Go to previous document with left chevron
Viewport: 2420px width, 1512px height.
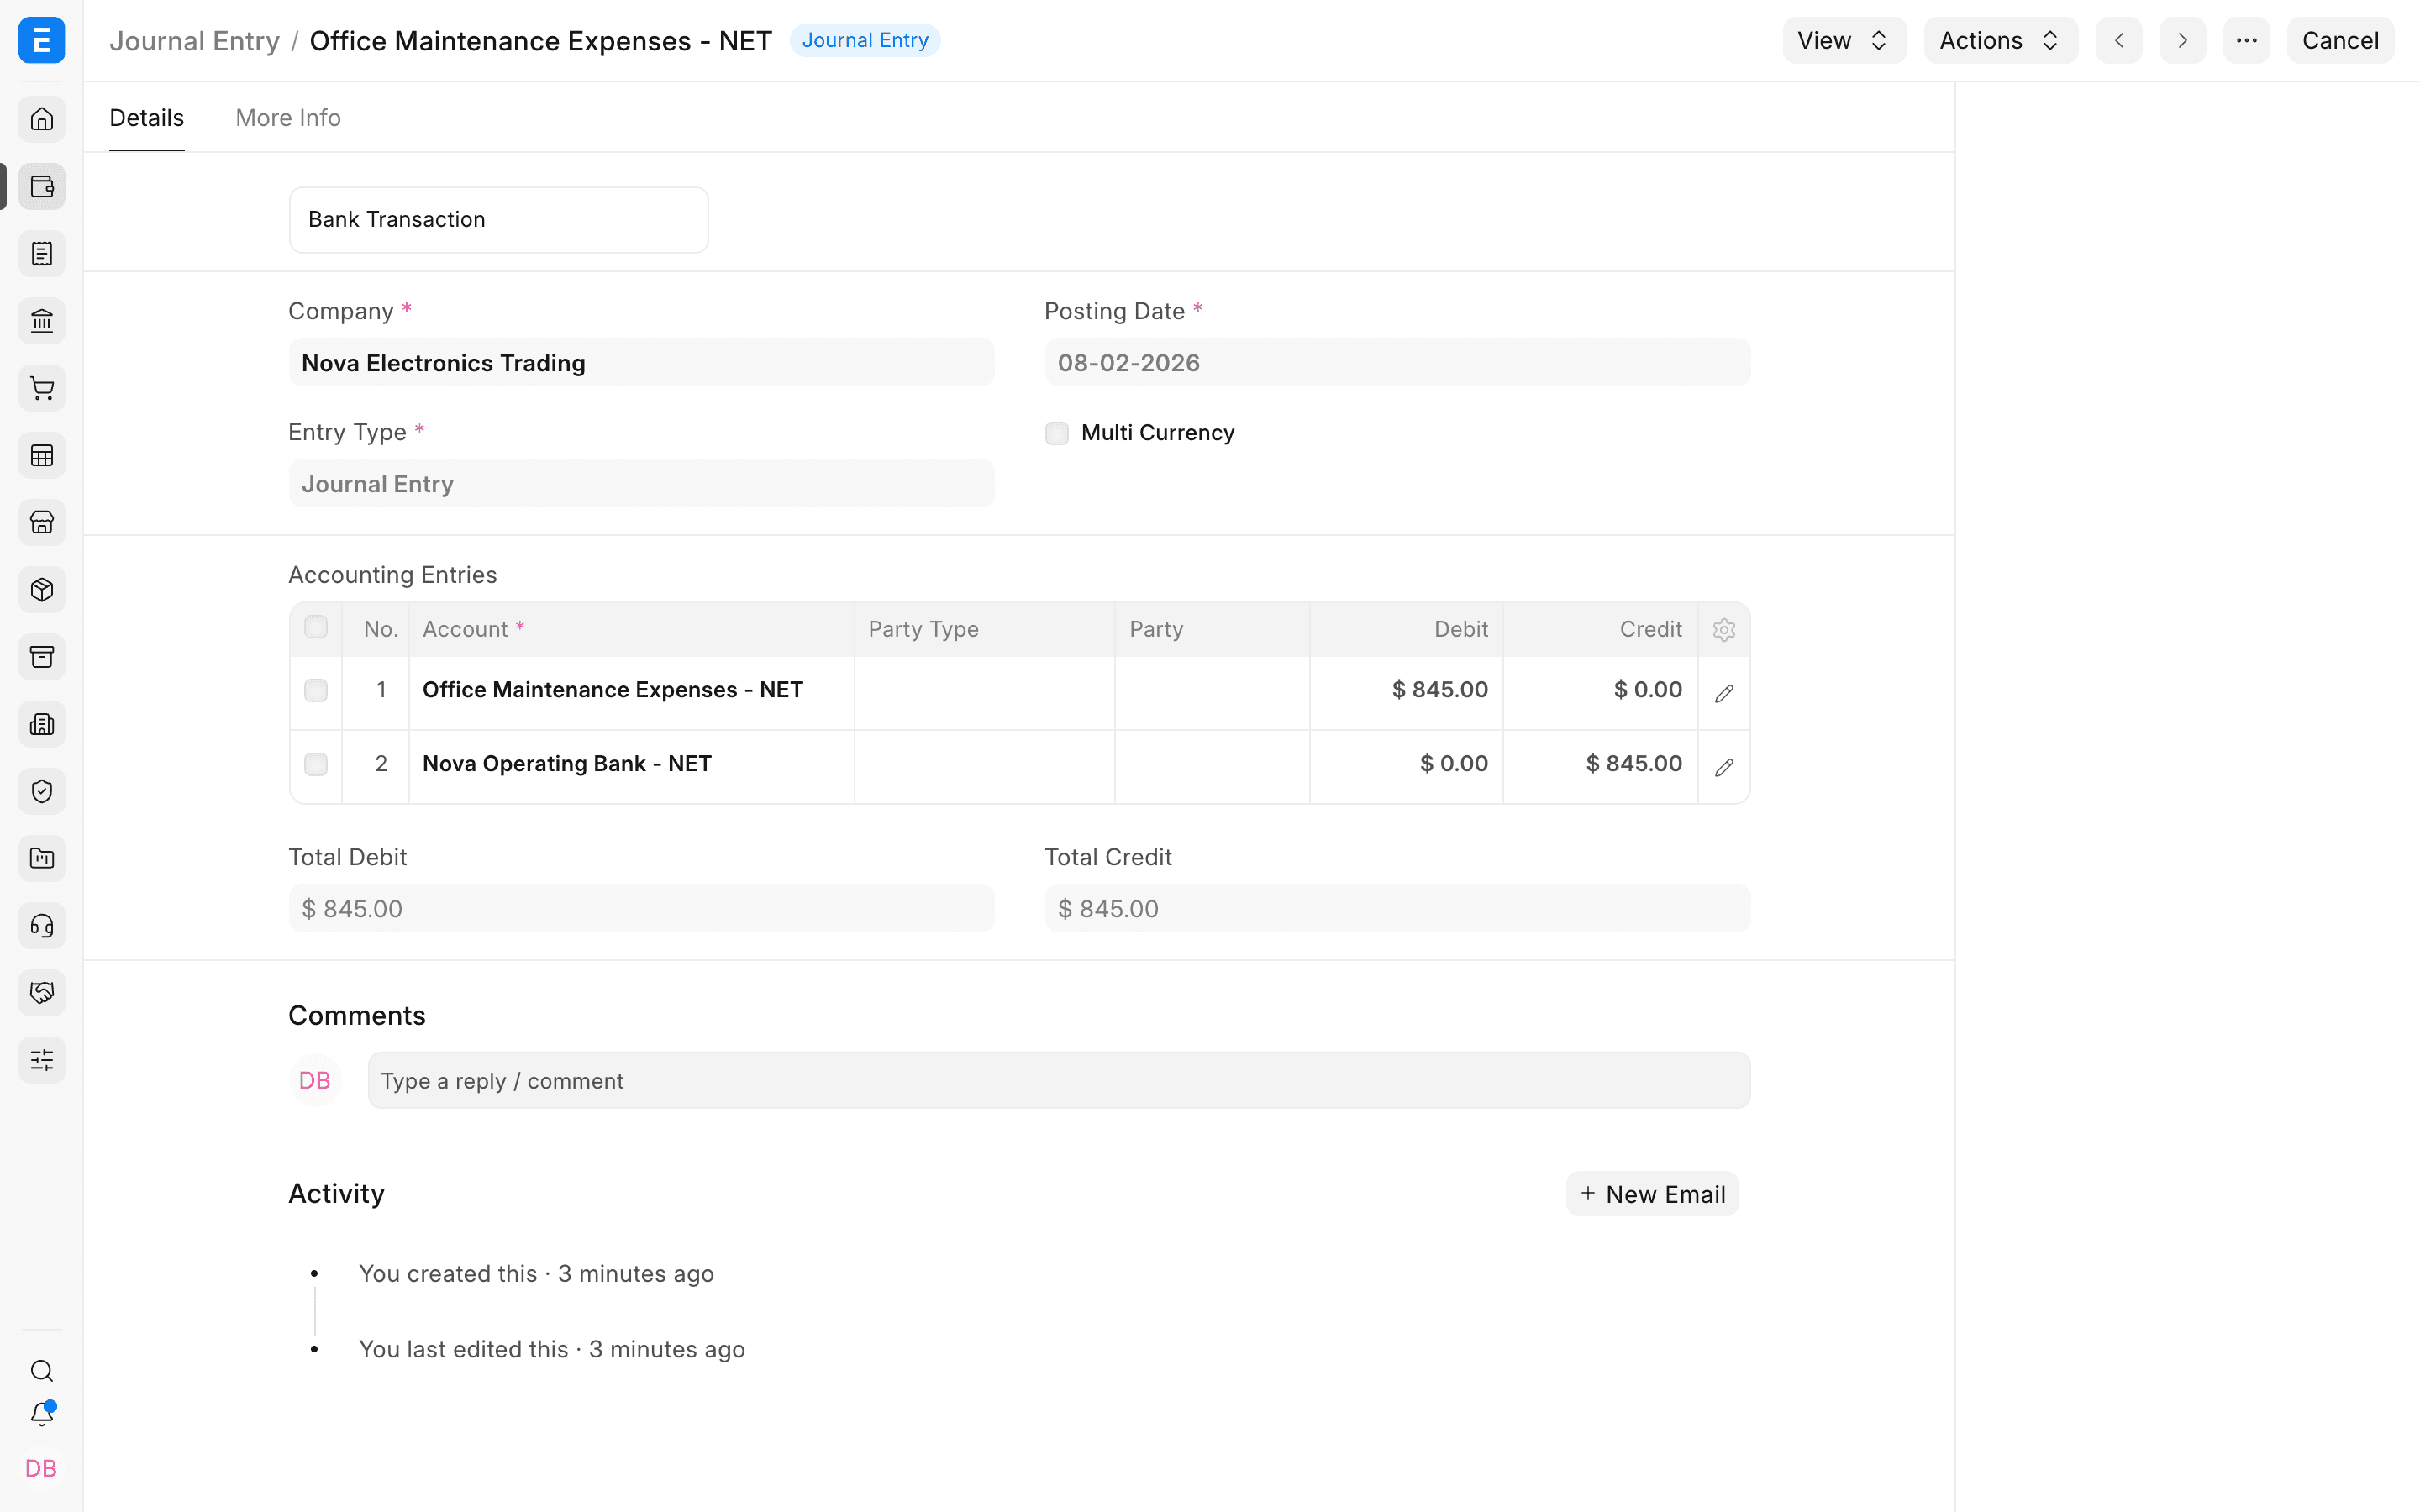point(2118,40)
